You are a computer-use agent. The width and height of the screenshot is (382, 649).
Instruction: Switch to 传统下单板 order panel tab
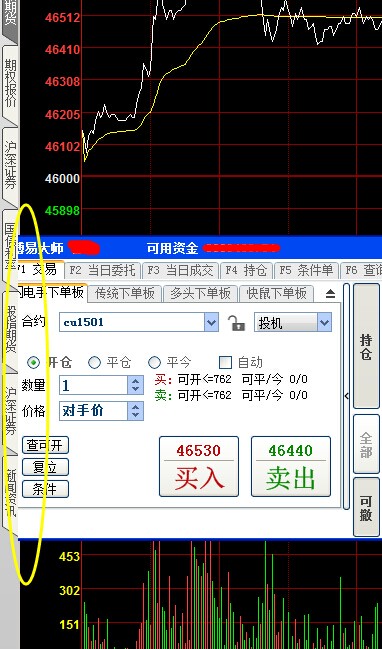point(125,293)
